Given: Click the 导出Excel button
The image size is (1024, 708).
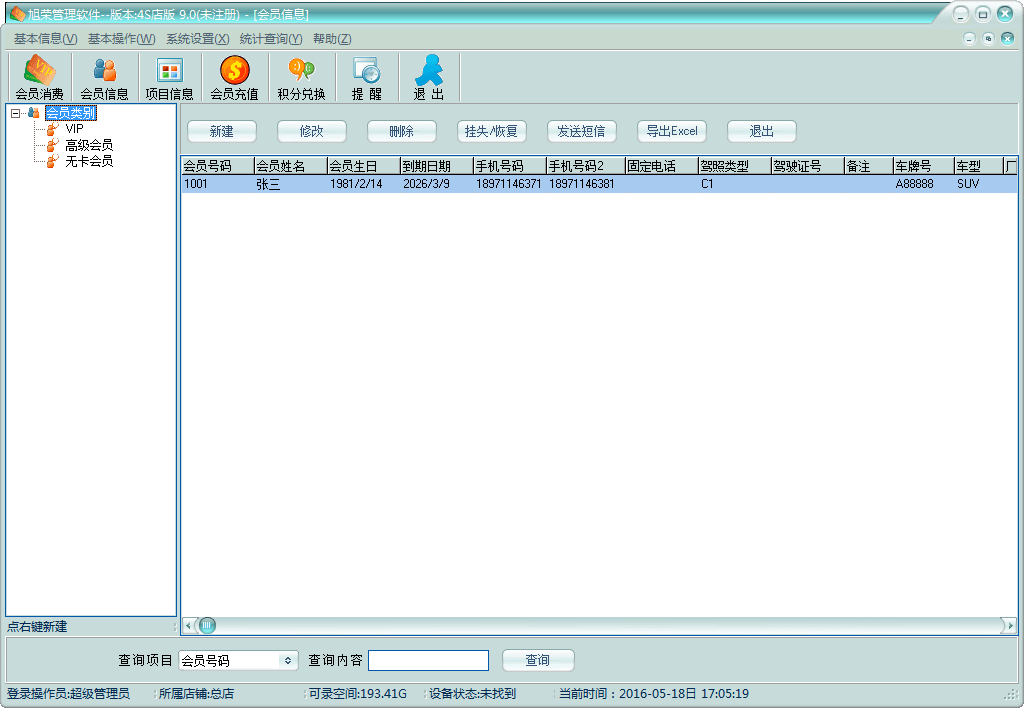Looking at the screenshot, I should pos(671,132).
